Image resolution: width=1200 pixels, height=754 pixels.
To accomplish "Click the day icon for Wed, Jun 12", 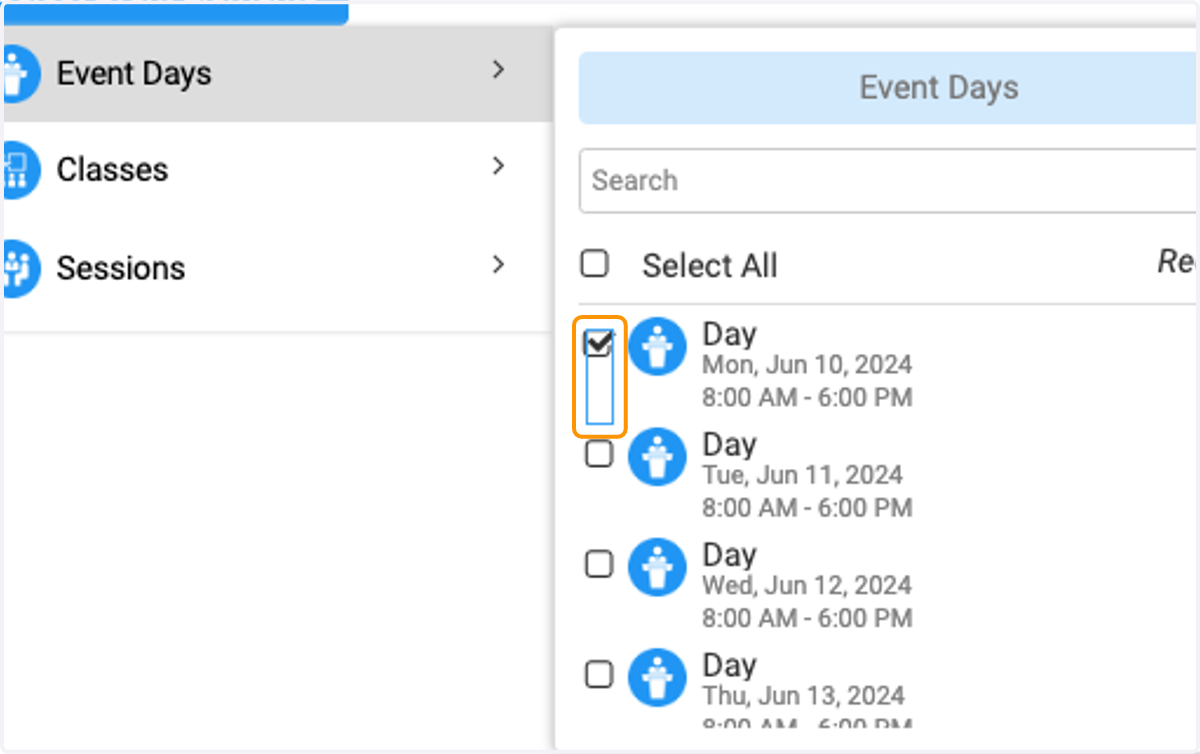I will (x=657, y=567).
